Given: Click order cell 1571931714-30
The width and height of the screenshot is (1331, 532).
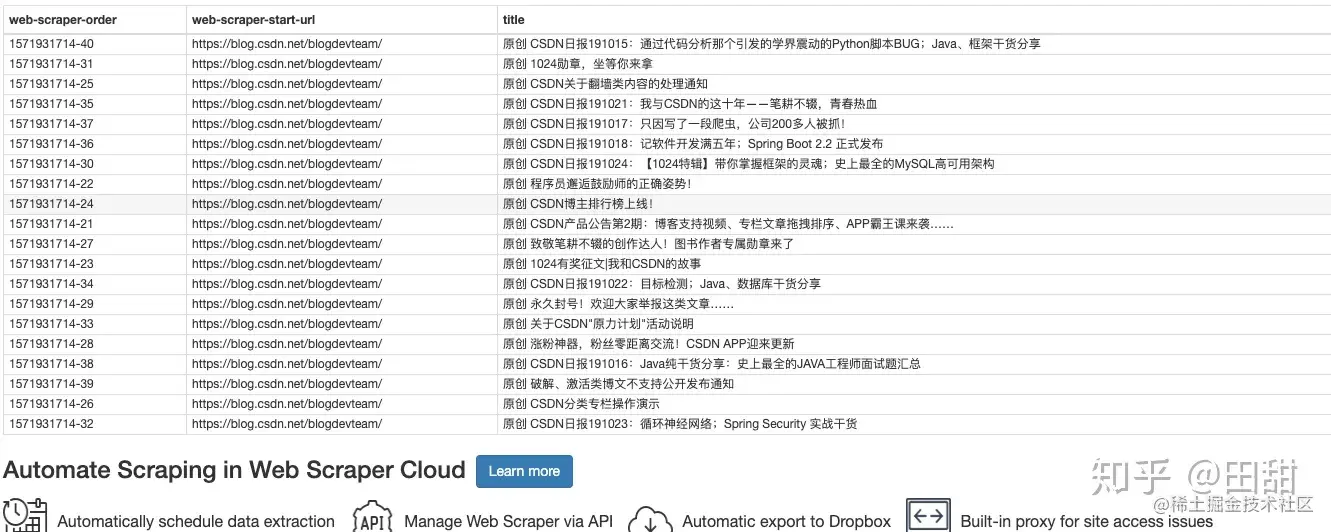Looking at the screenshot, I should tap(51, 164).
